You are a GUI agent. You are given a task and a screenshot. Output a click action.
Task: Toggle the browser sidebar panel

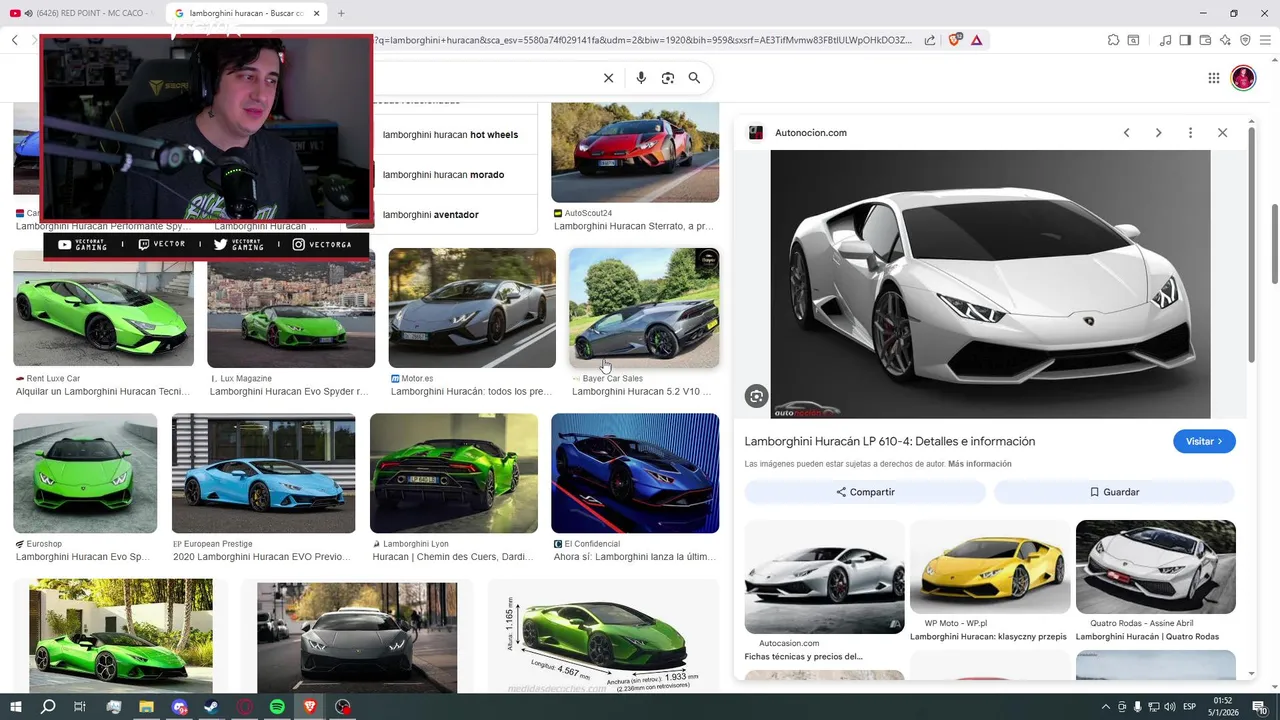pos(1185,40)
